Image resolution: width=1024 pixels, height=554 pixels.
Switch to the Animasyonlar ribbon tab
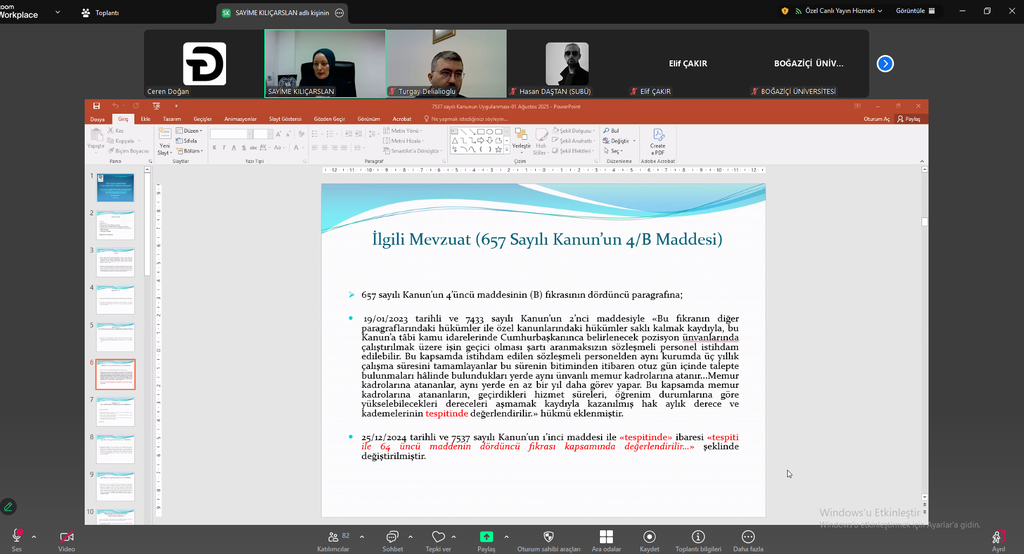click(240, 119)
